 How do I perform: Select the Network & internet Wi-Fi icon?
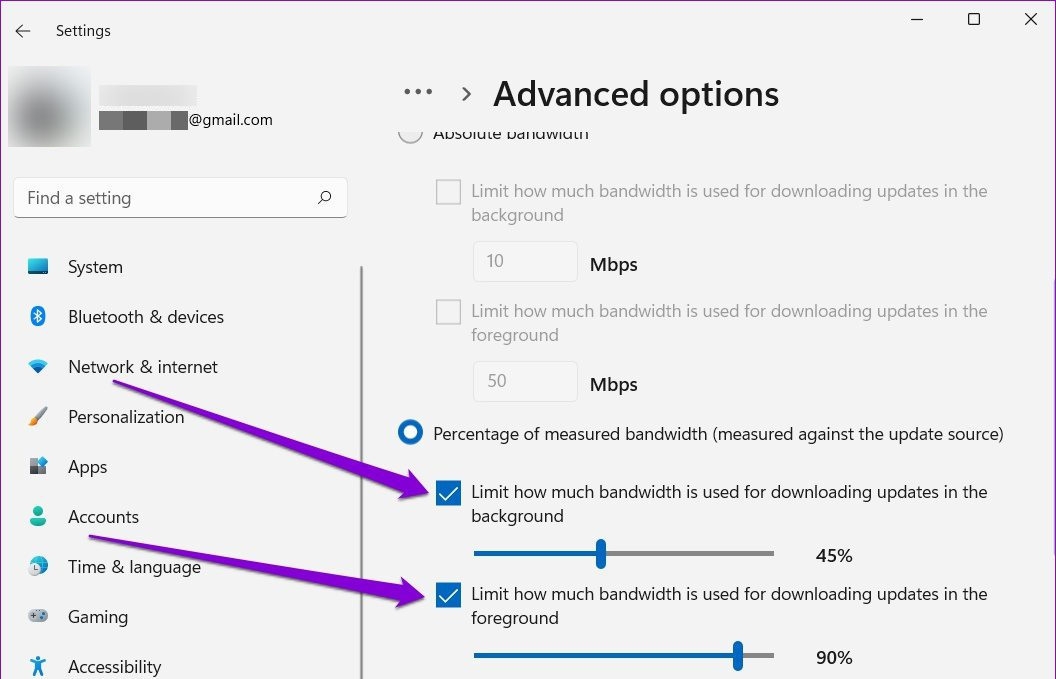coord(38,366)
